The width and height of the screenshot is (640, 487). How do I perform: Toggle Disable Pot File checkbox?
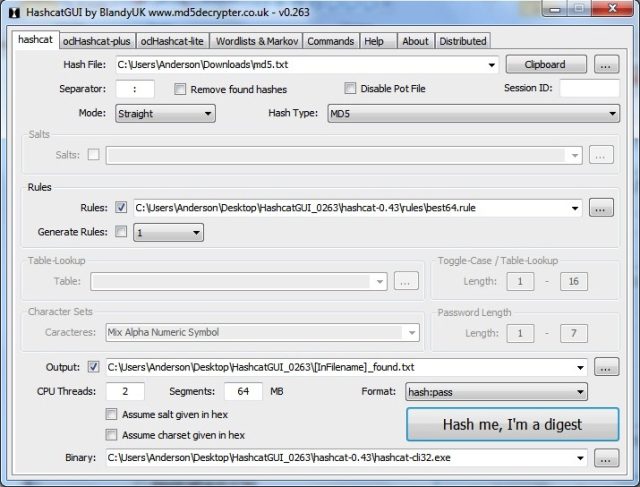351,89
